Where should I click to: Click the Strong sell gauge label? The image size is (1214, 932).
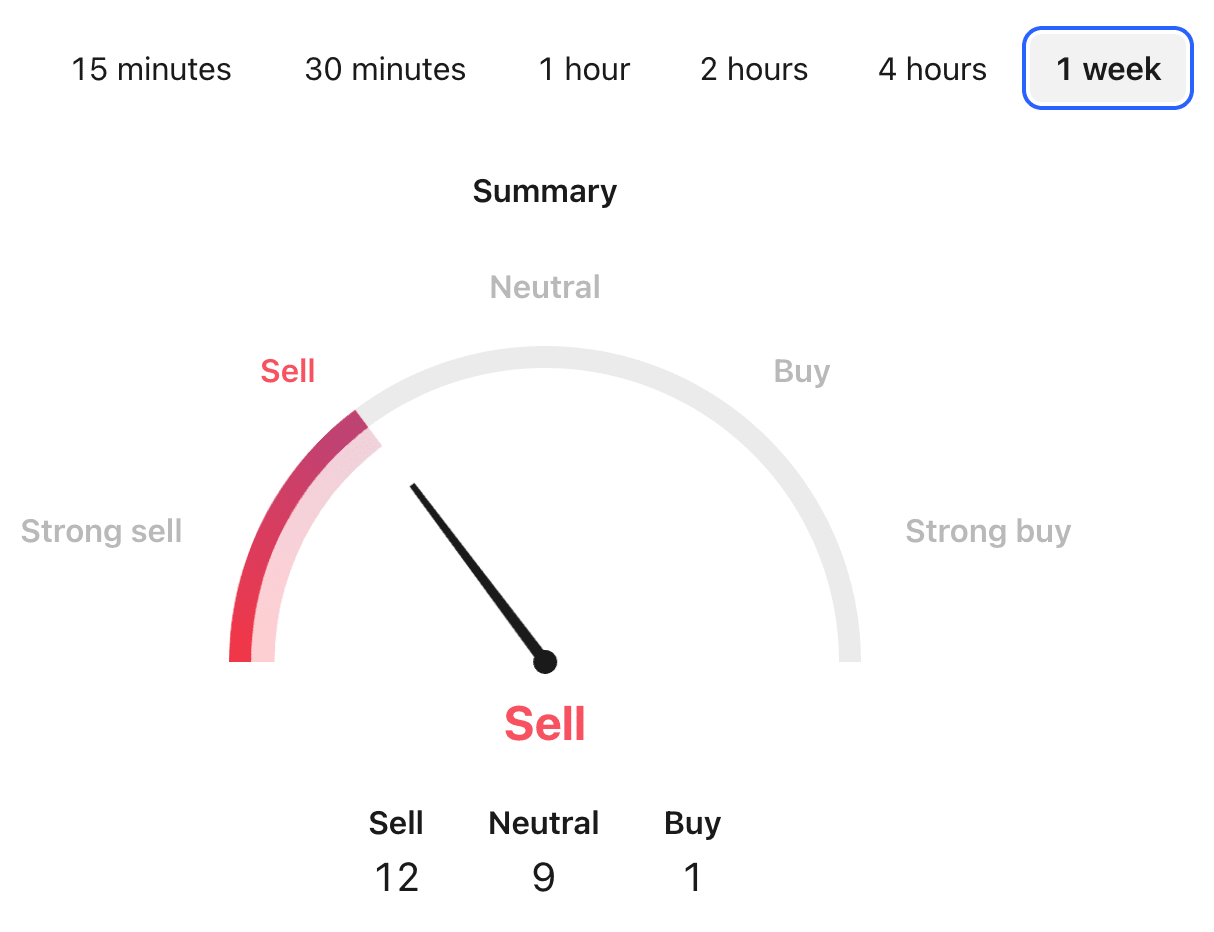point(101,531)
